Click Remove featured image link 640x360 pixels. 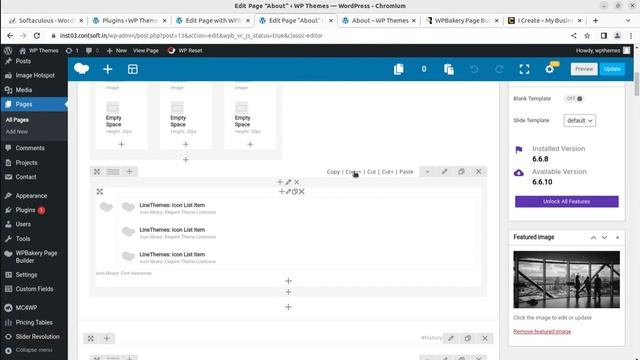point(542,331)
